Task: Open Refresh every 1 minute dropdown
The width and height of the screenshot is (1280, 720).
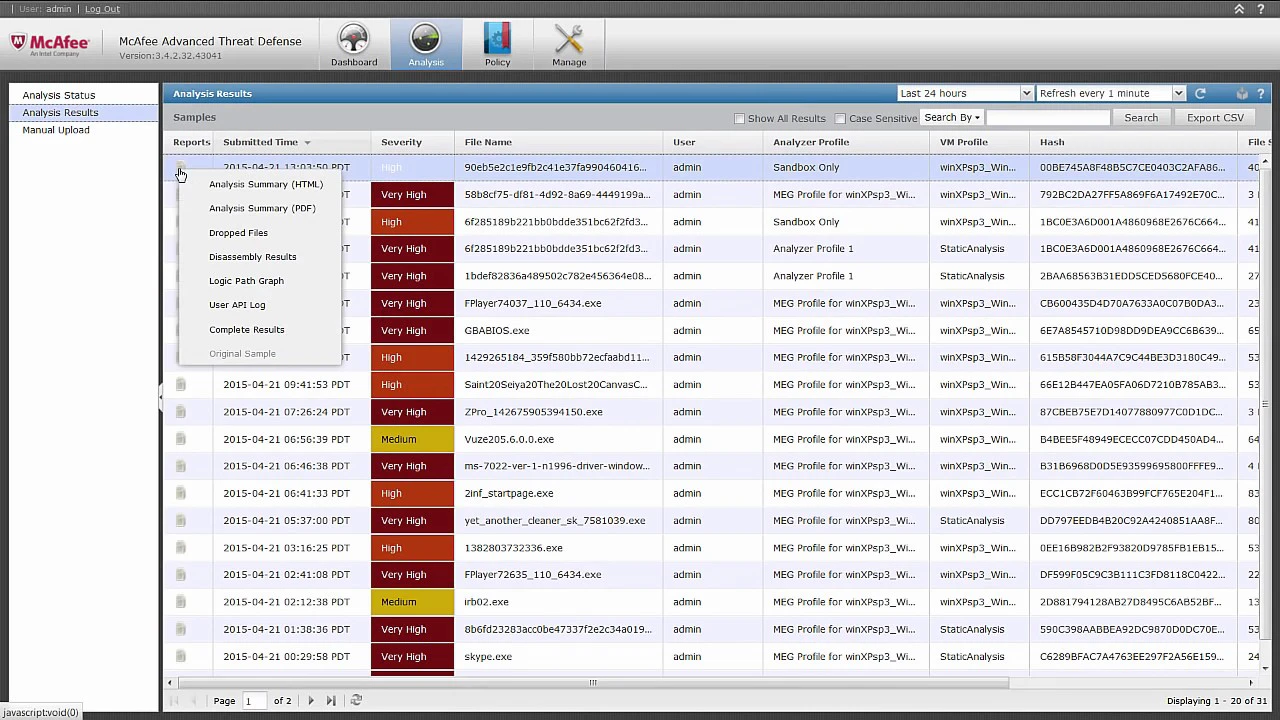Action: point(1110,93)
